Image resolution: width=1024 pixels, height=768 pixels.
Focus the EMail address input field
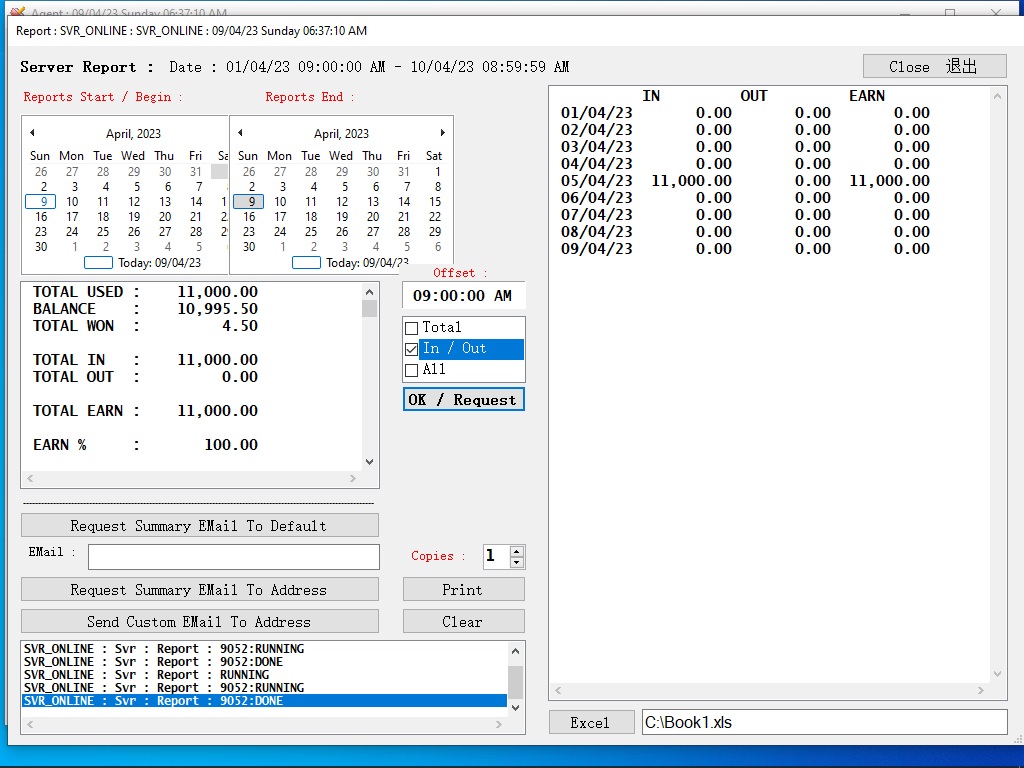pos(233,557)
